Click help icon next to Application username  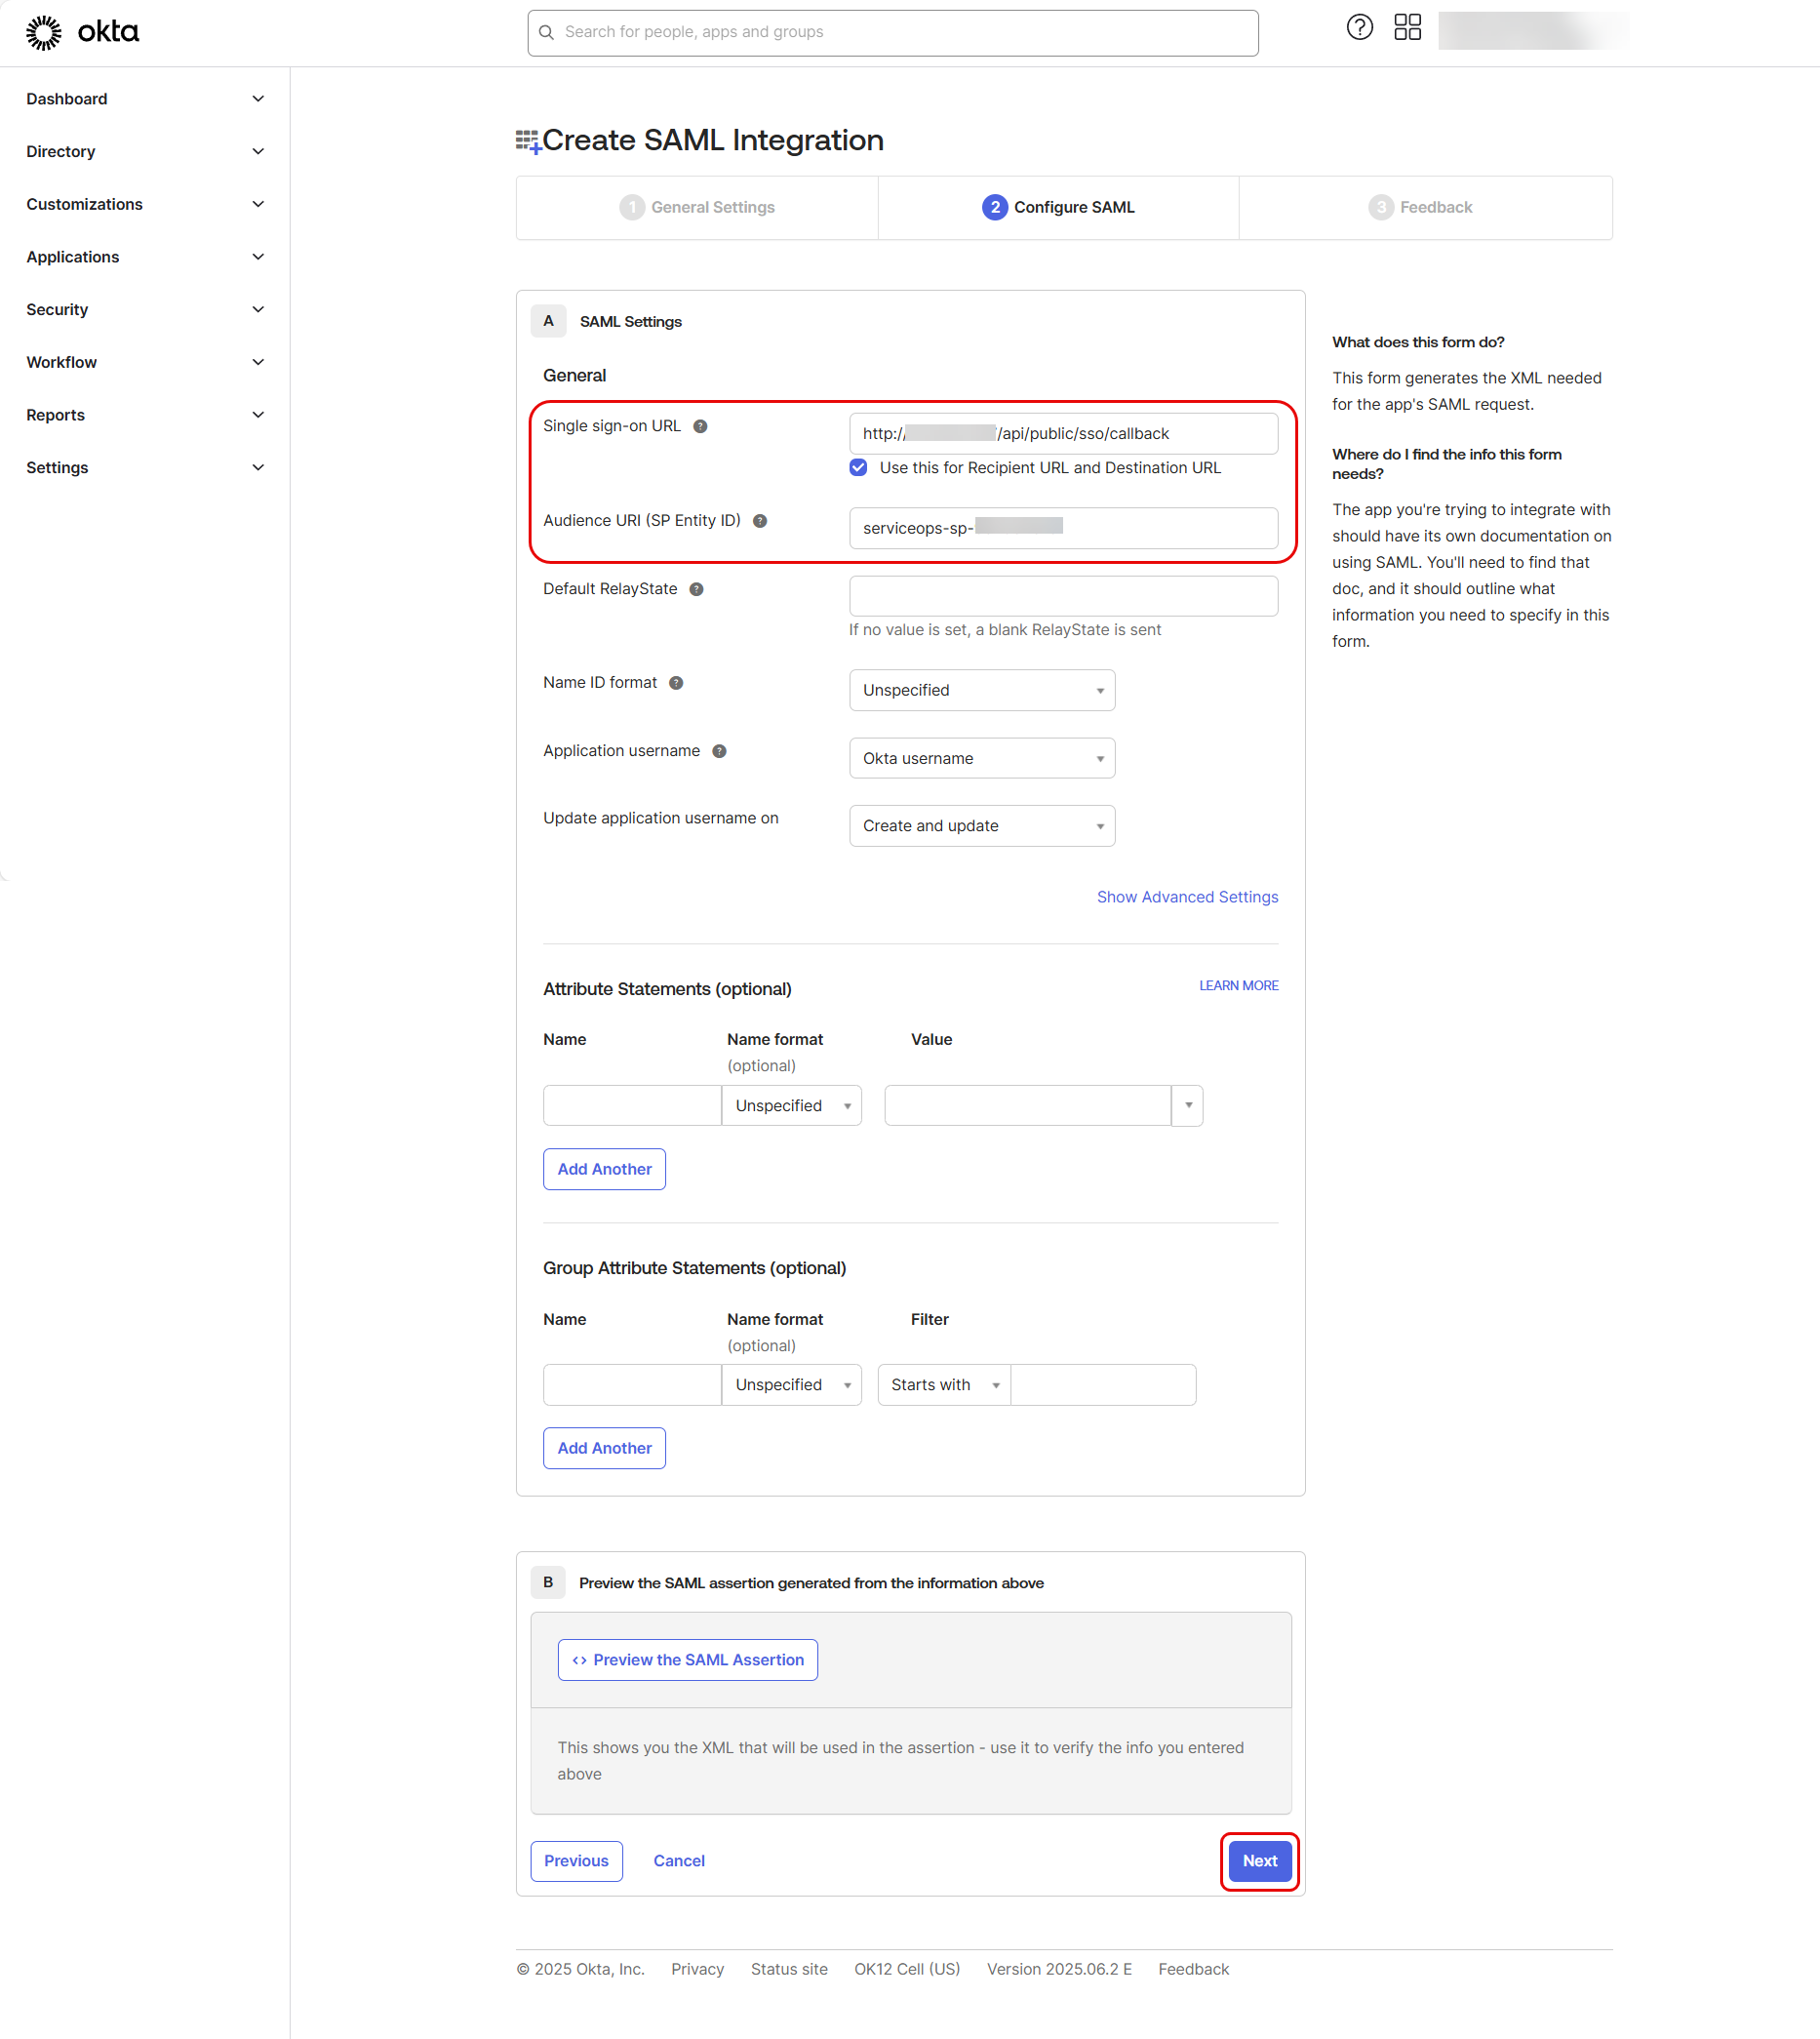point(719,751)
